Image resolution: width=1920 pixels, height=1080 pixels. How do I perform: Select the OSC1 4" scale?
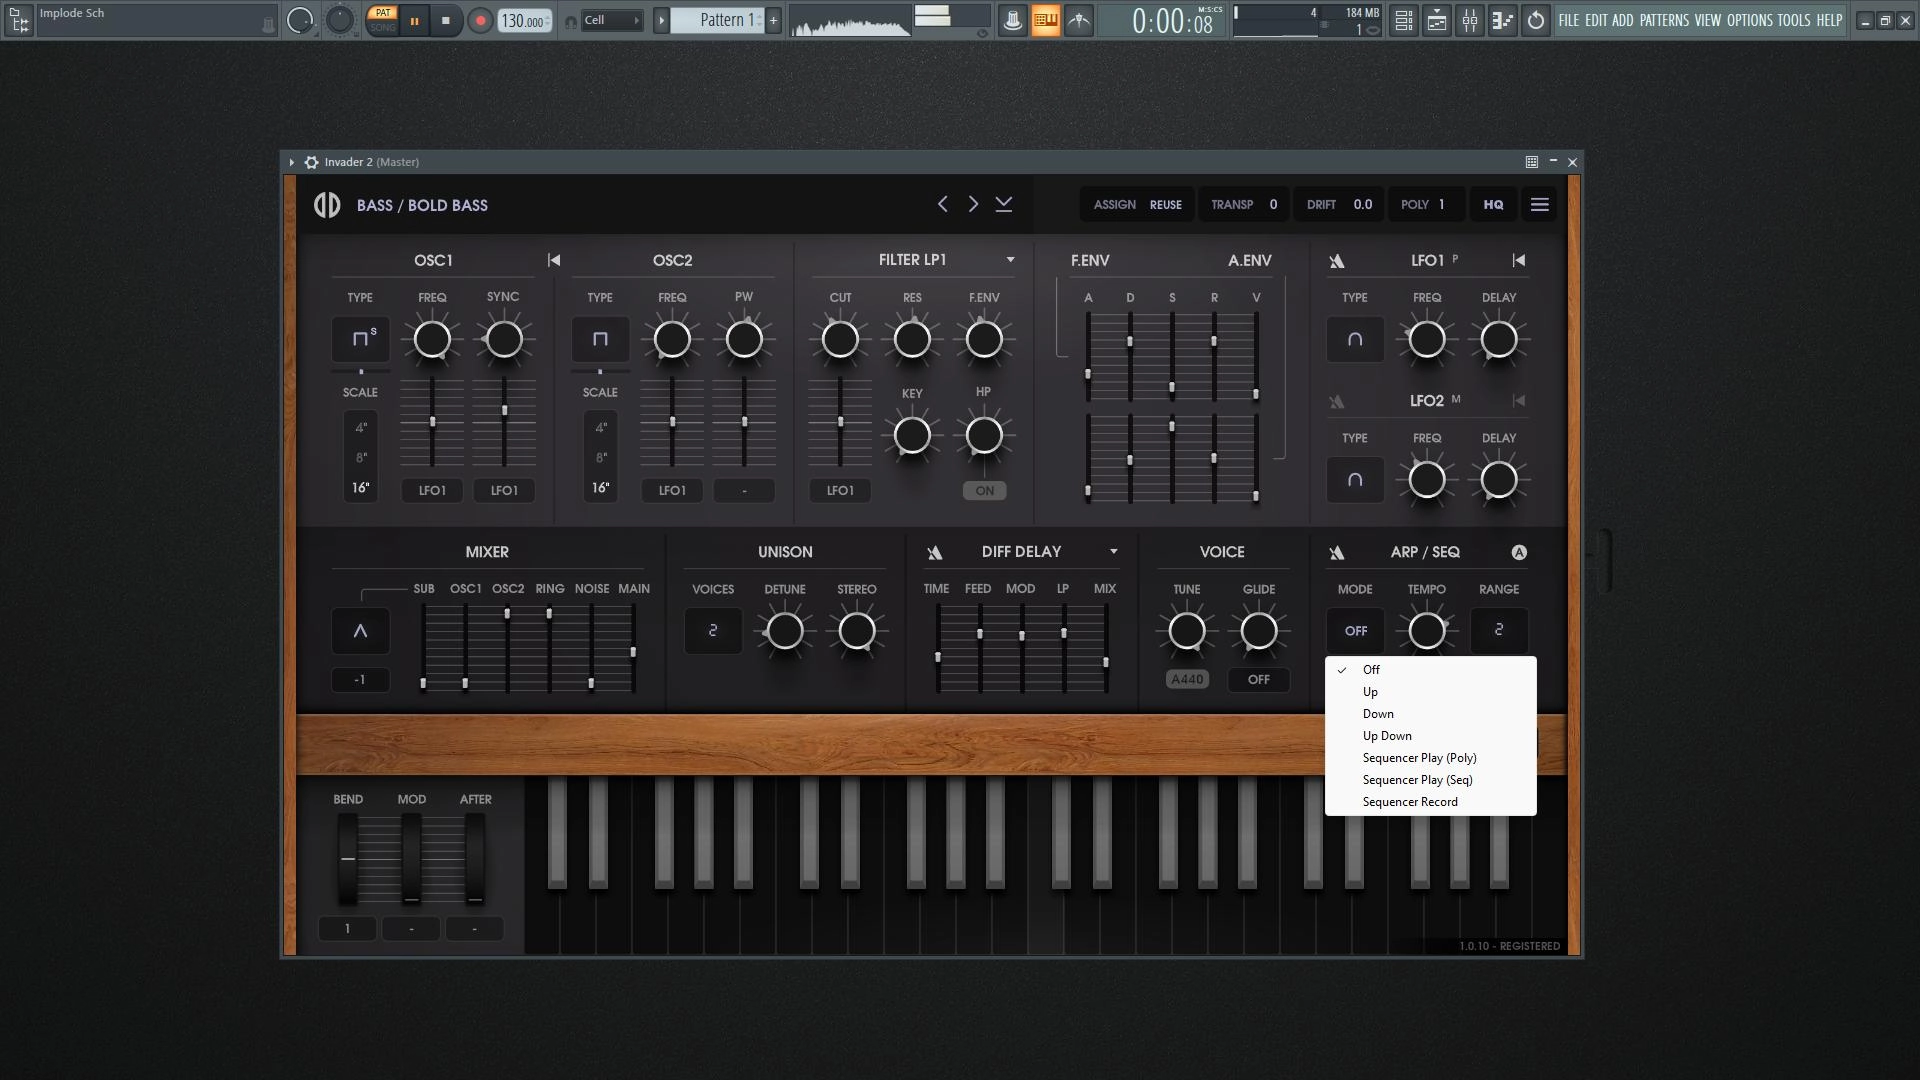361,428
